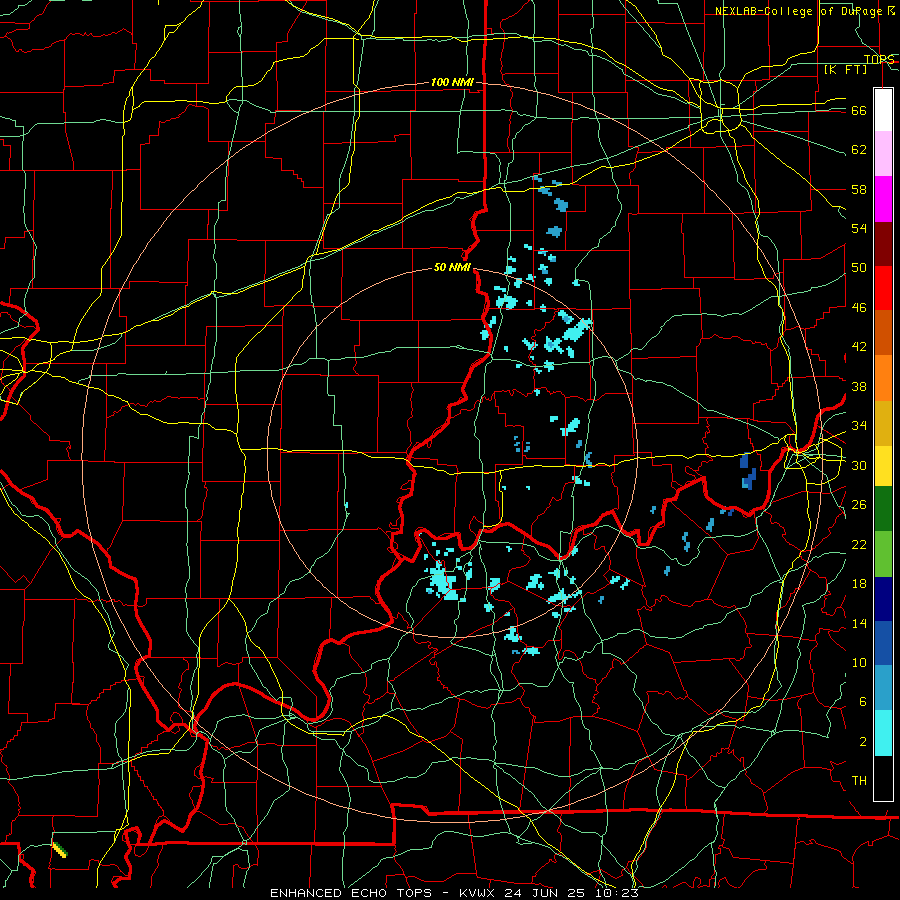
Task: Click the "NEXLAB-College of DuPage" header text
Action: click(x=797, y=11)
